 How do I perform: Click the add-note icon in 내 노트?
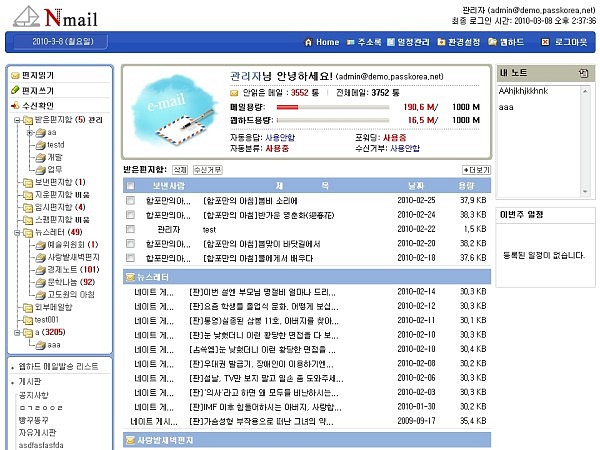(582, 74)
